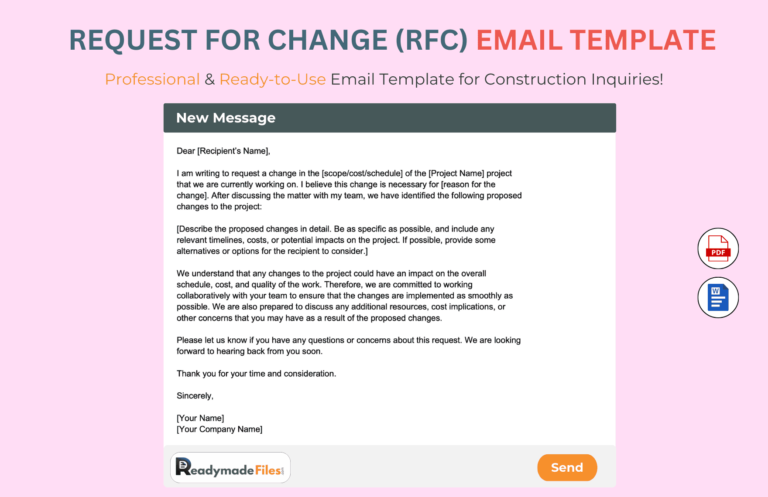Click the ReadymadeFiles logo
This screenshot has height=497, width=768.
(230, 467)
